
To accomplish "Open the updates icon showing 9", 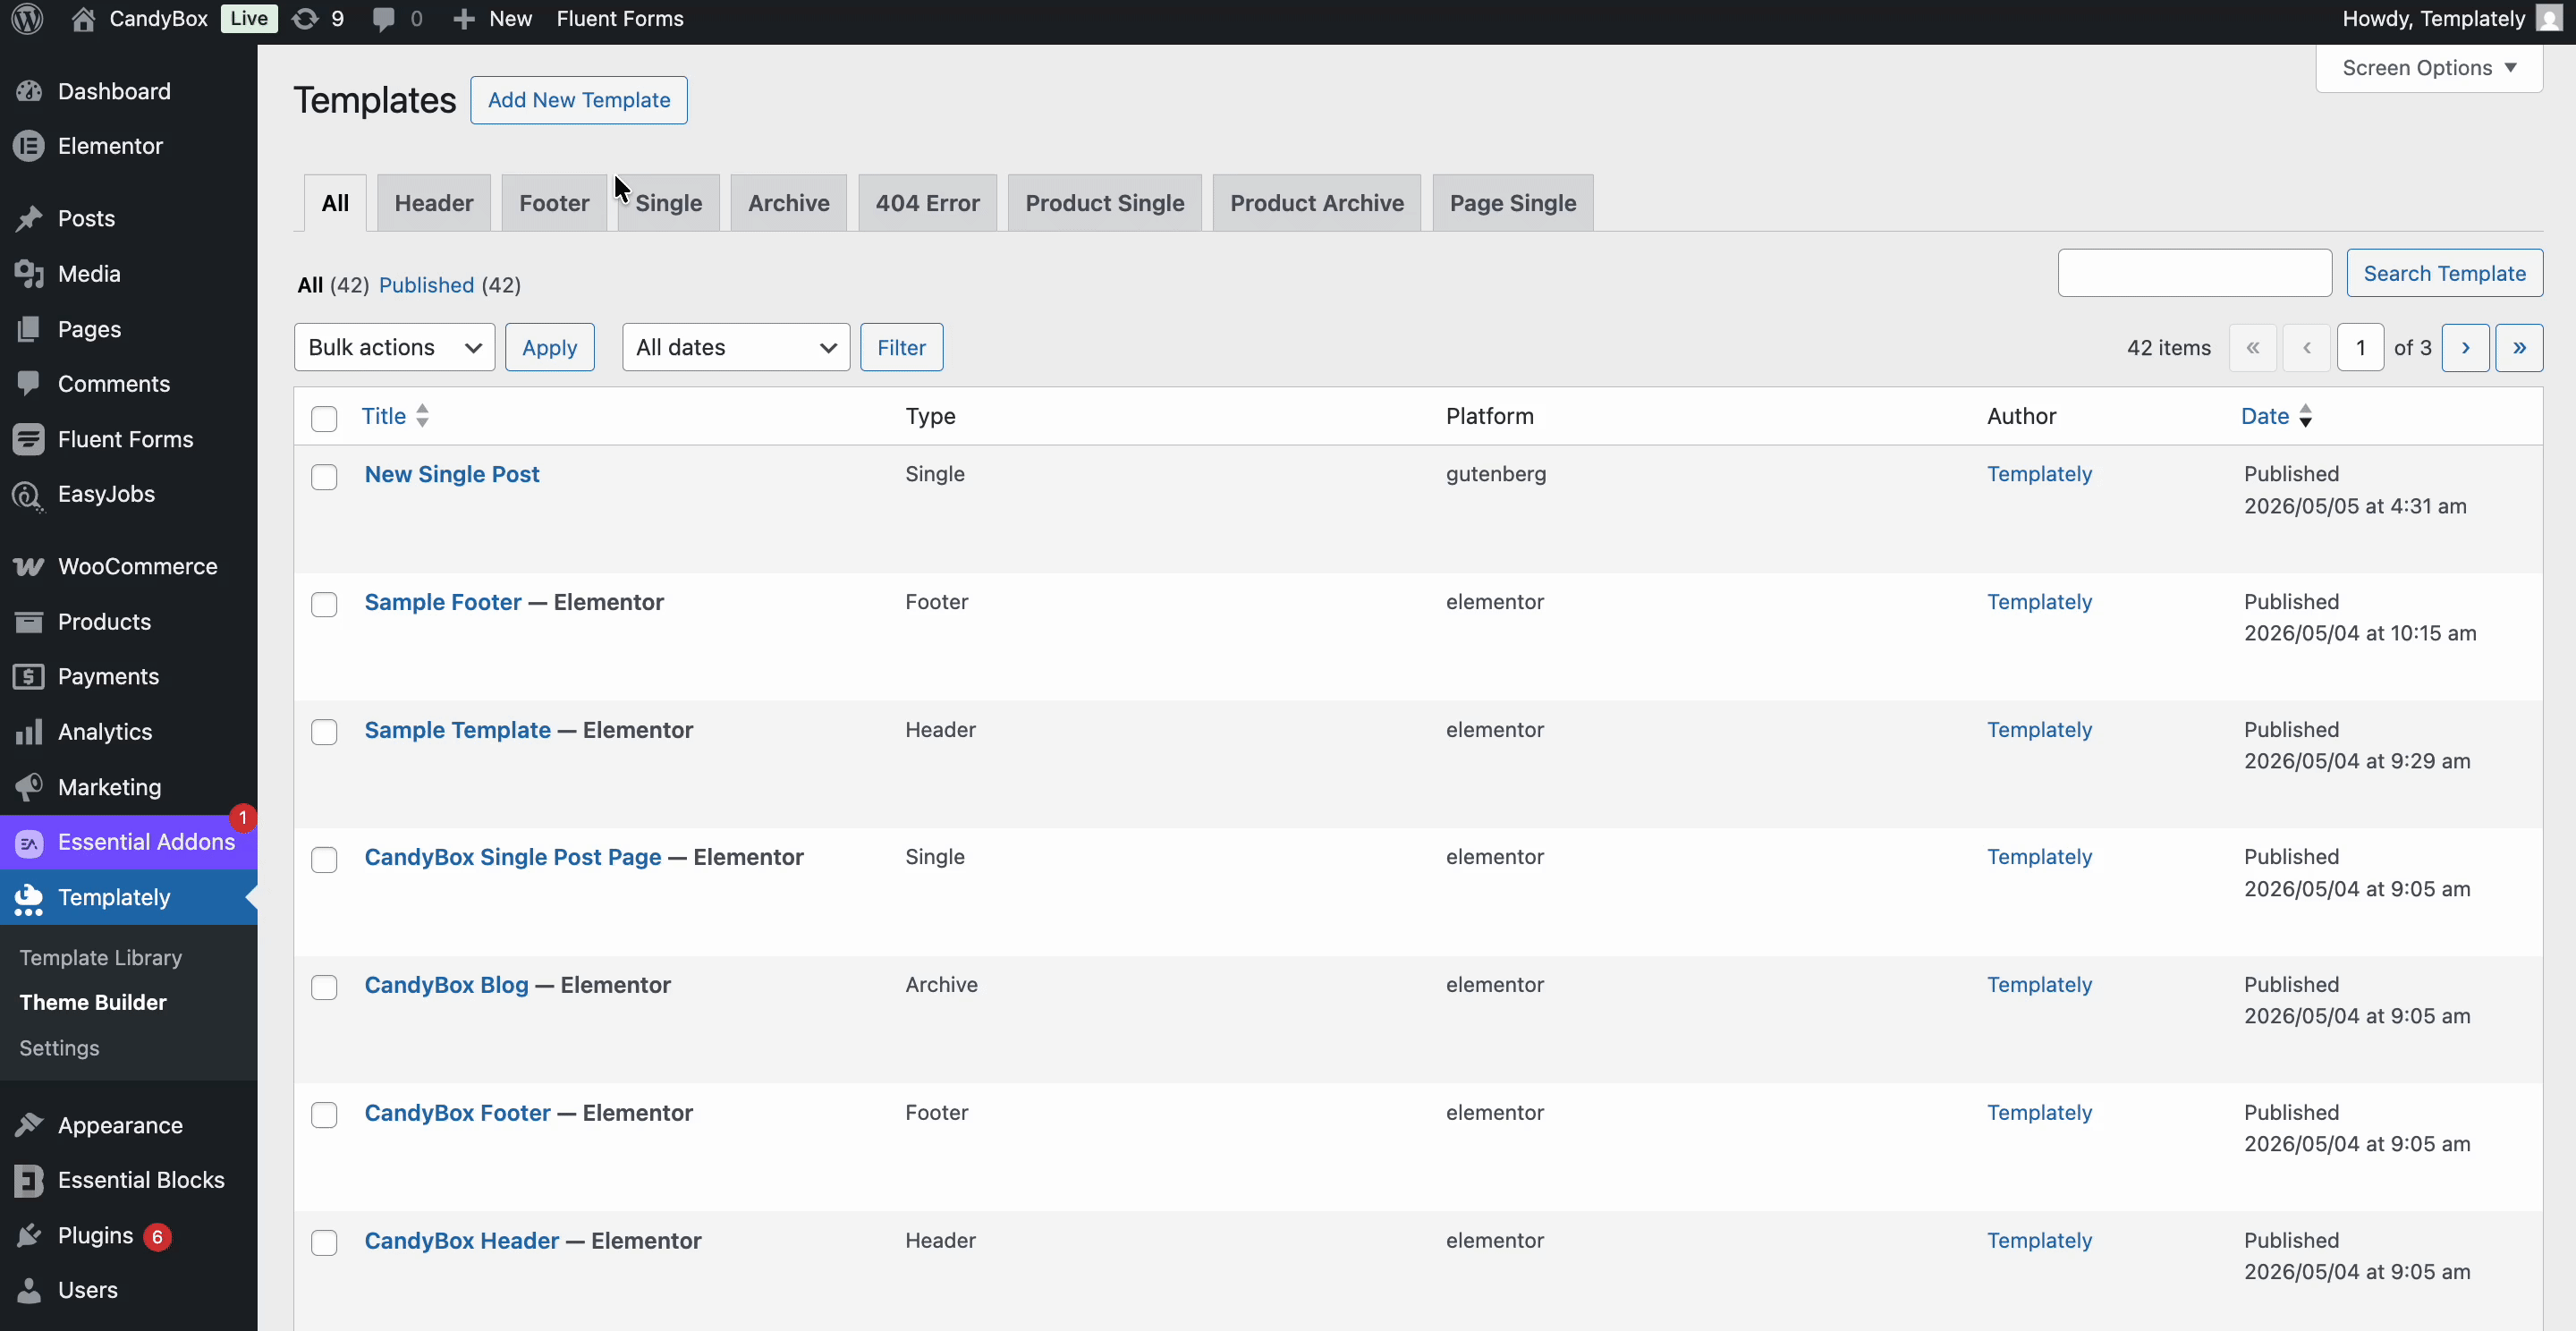I will (x=305, y=19).
